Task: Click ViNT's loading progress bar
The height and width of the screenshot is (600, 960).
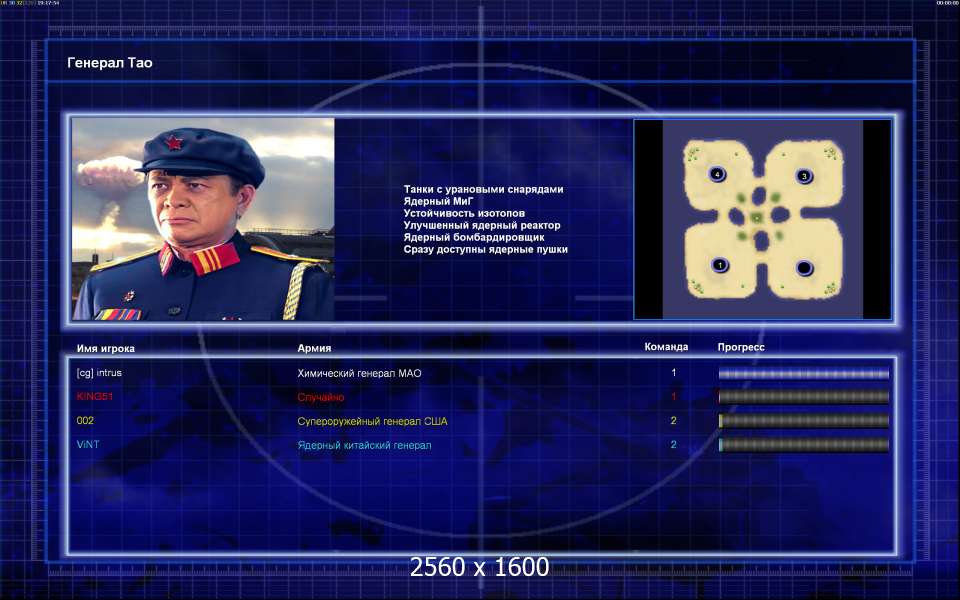Action: click(803, 445)
